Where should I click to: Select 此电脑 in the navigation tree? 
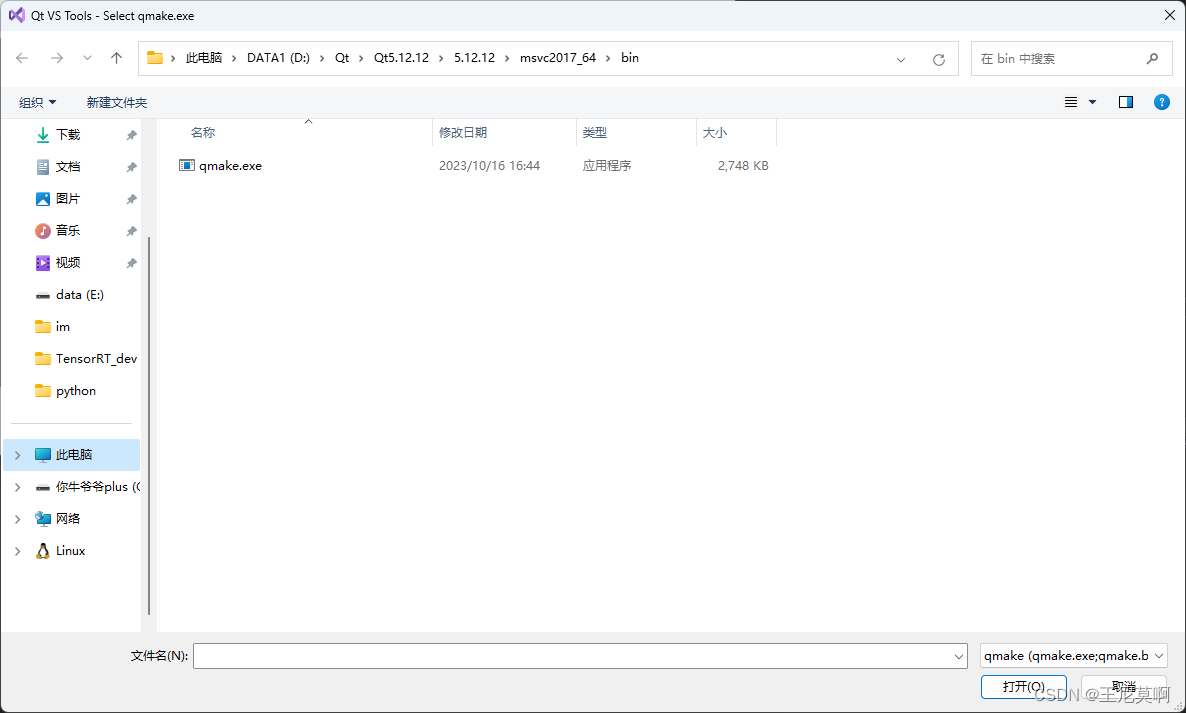[73, 454]
